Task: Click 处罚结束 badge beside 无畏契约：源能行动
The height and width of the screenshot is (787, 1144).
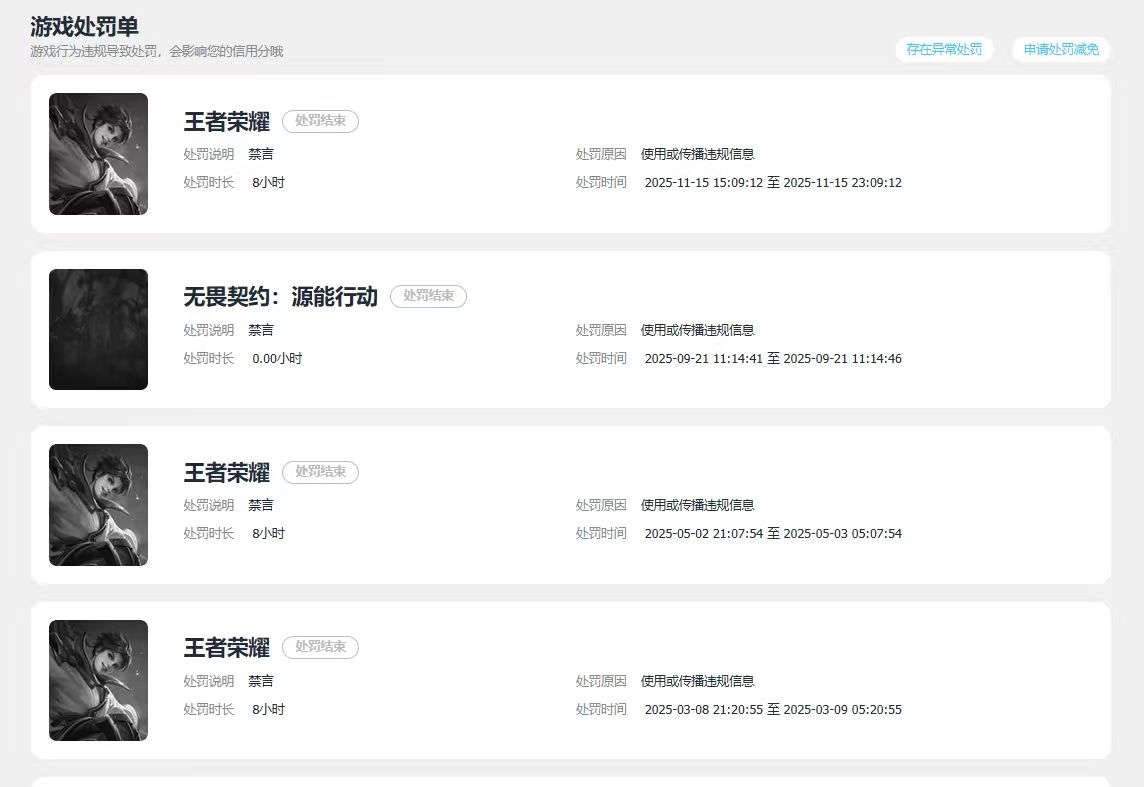Action: [428, 296]
